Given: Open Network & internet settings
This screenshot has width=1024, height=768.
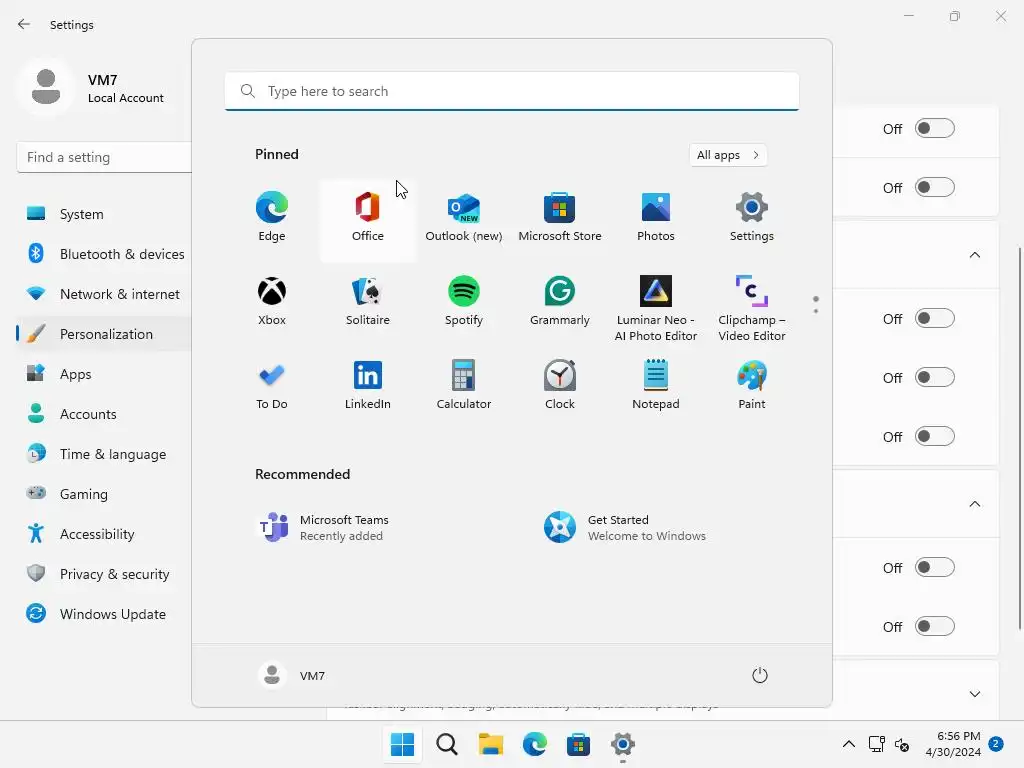Looking at the screenshot, I should (104, 294).
